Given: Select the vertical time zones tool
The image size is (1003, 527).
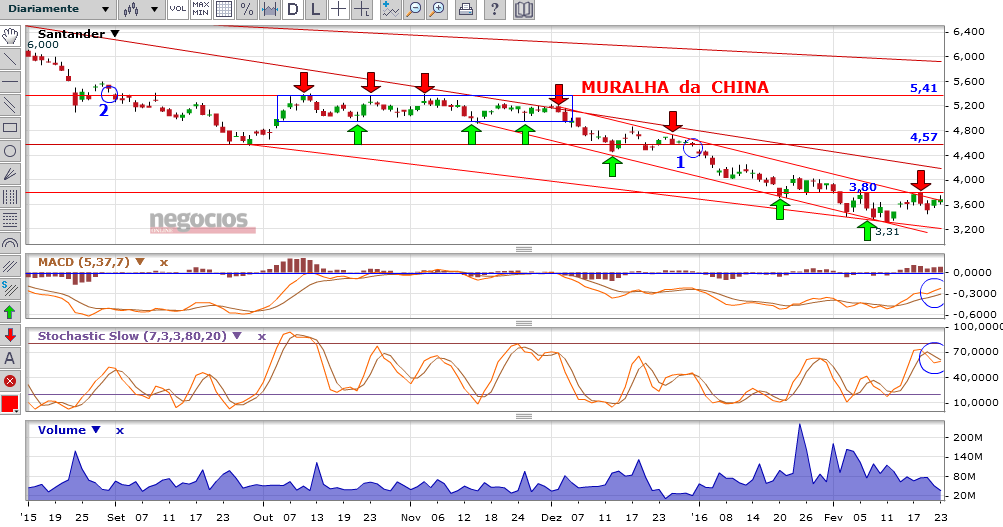Looking at the screenshot, I should (10, 197).
